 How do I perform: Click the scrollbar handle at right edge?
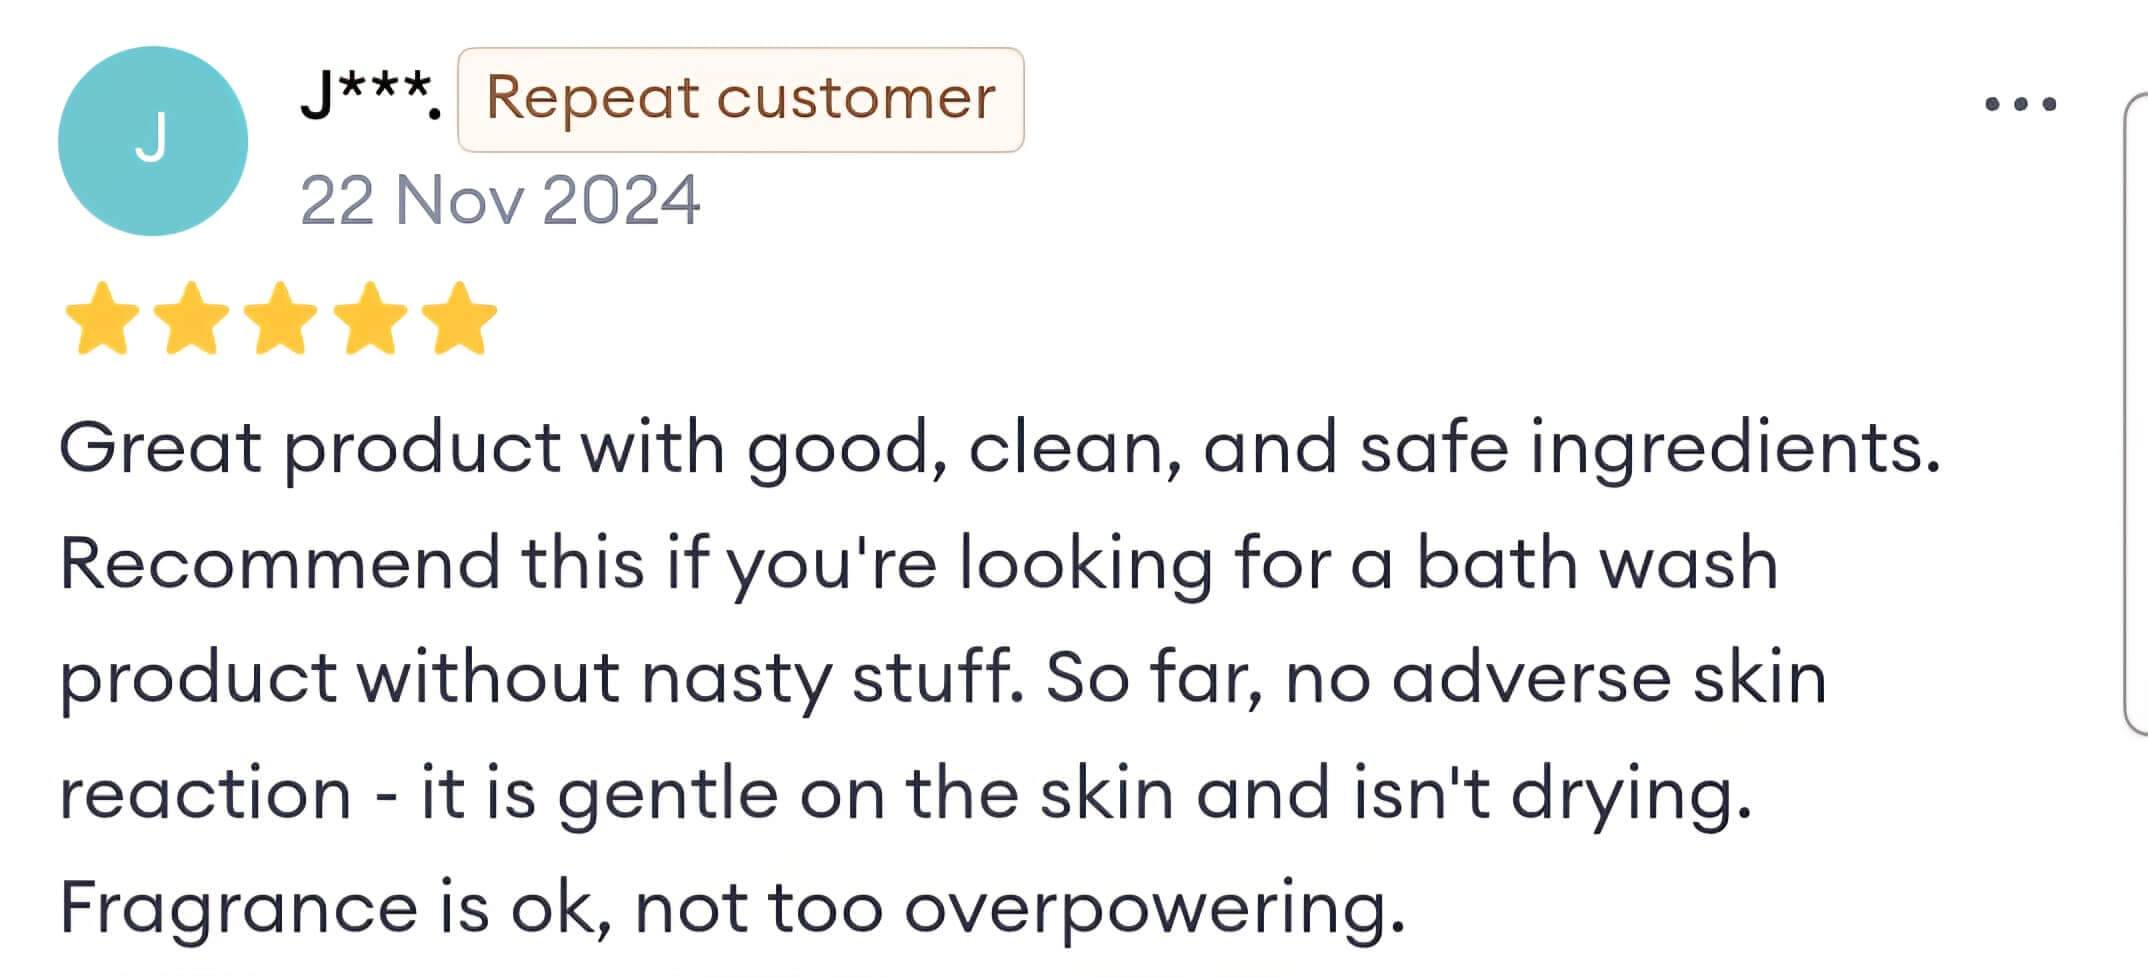[x=2136, y=414]
